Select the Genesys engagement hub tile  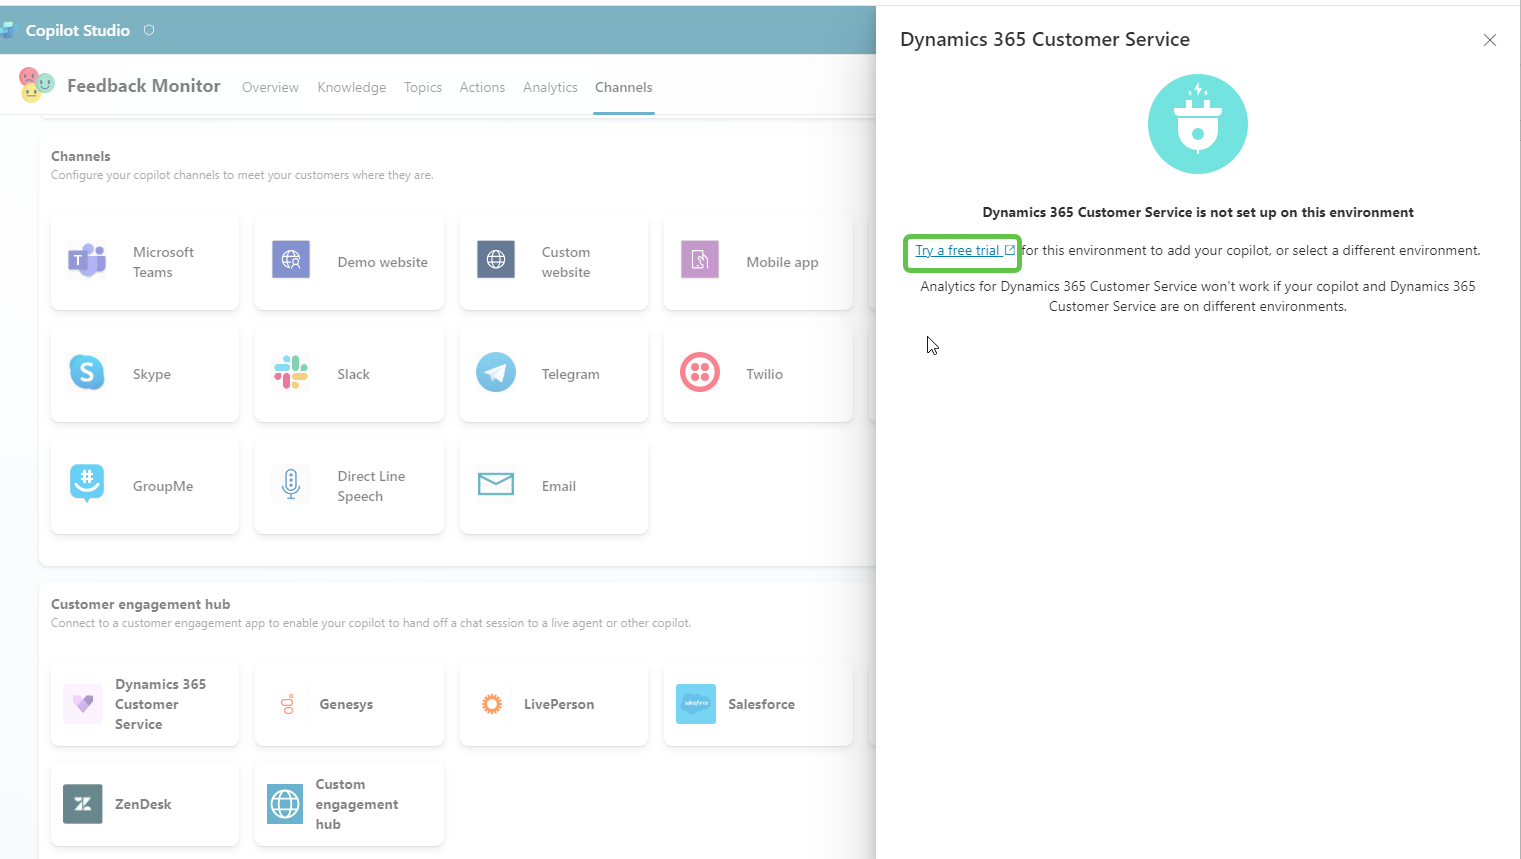coord(349,704)
